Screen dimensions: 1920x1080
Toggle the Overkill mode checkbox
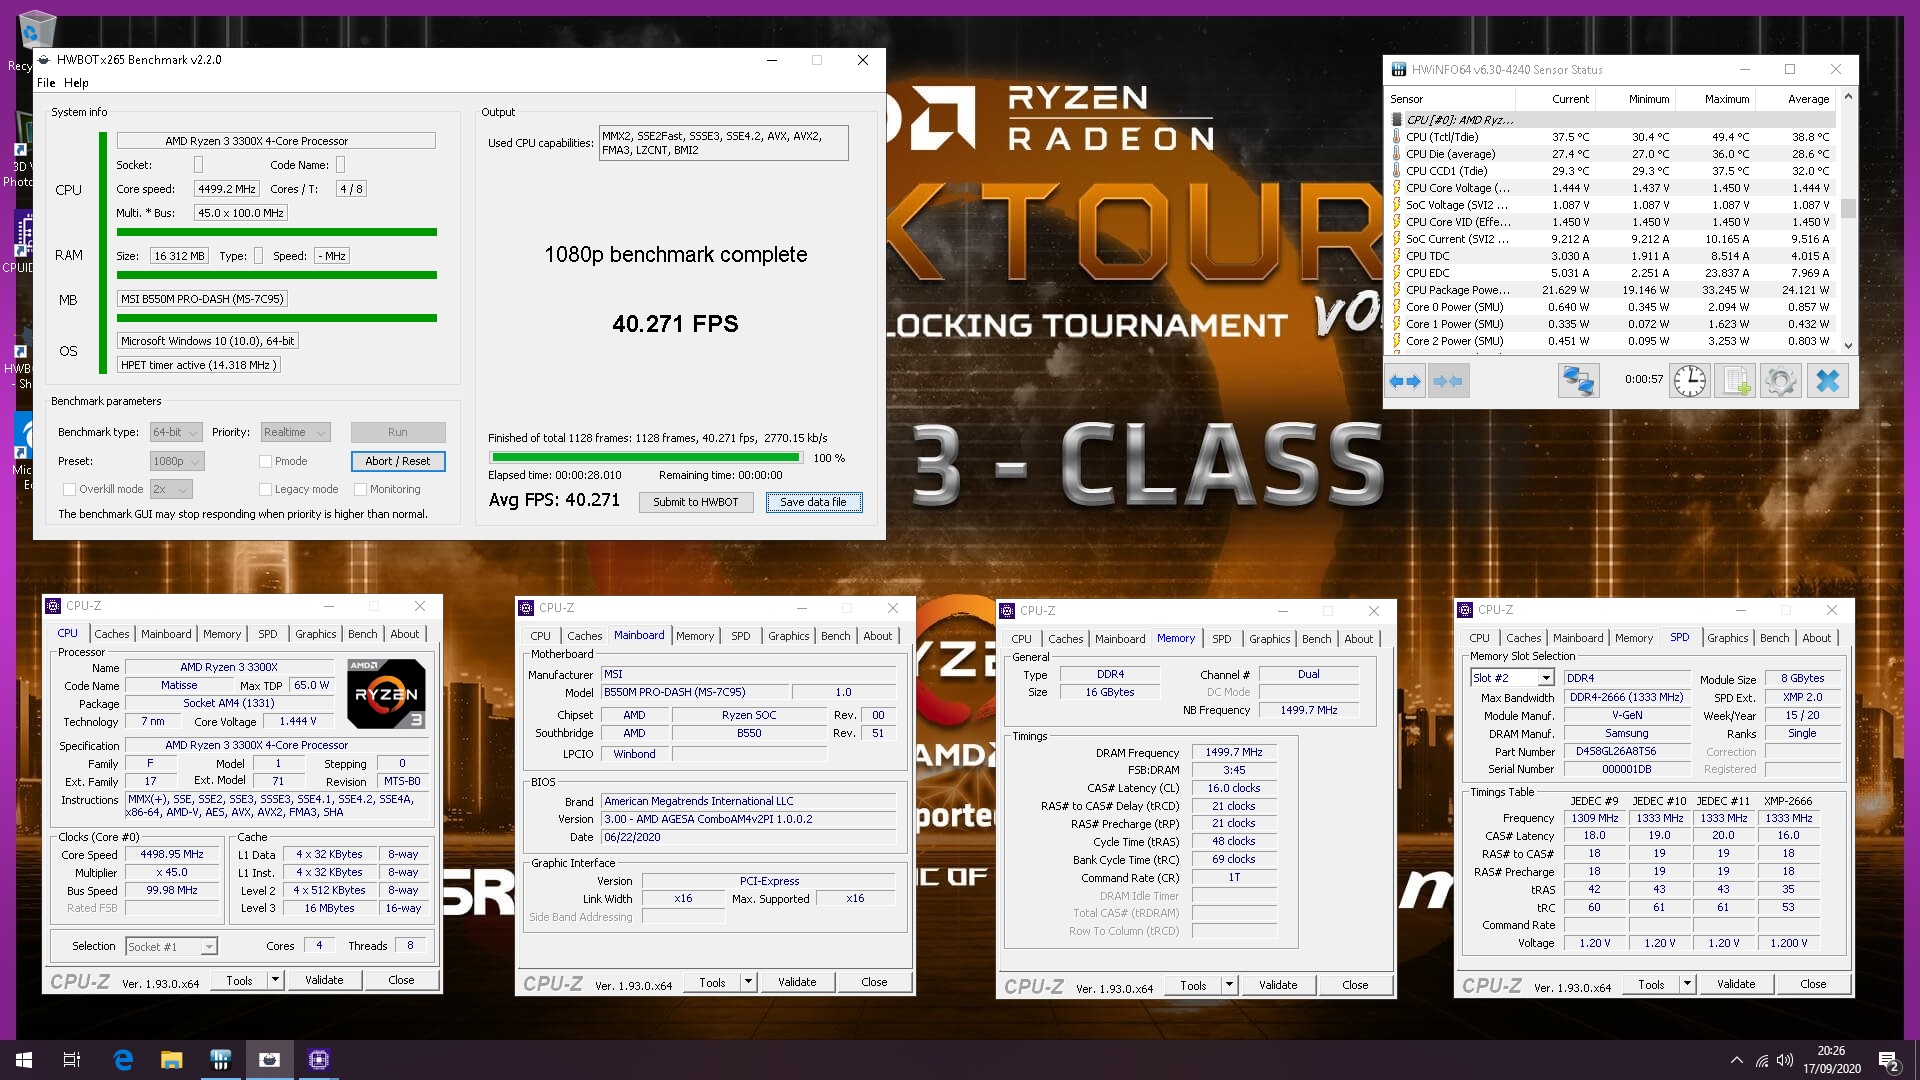coord(69,489)
